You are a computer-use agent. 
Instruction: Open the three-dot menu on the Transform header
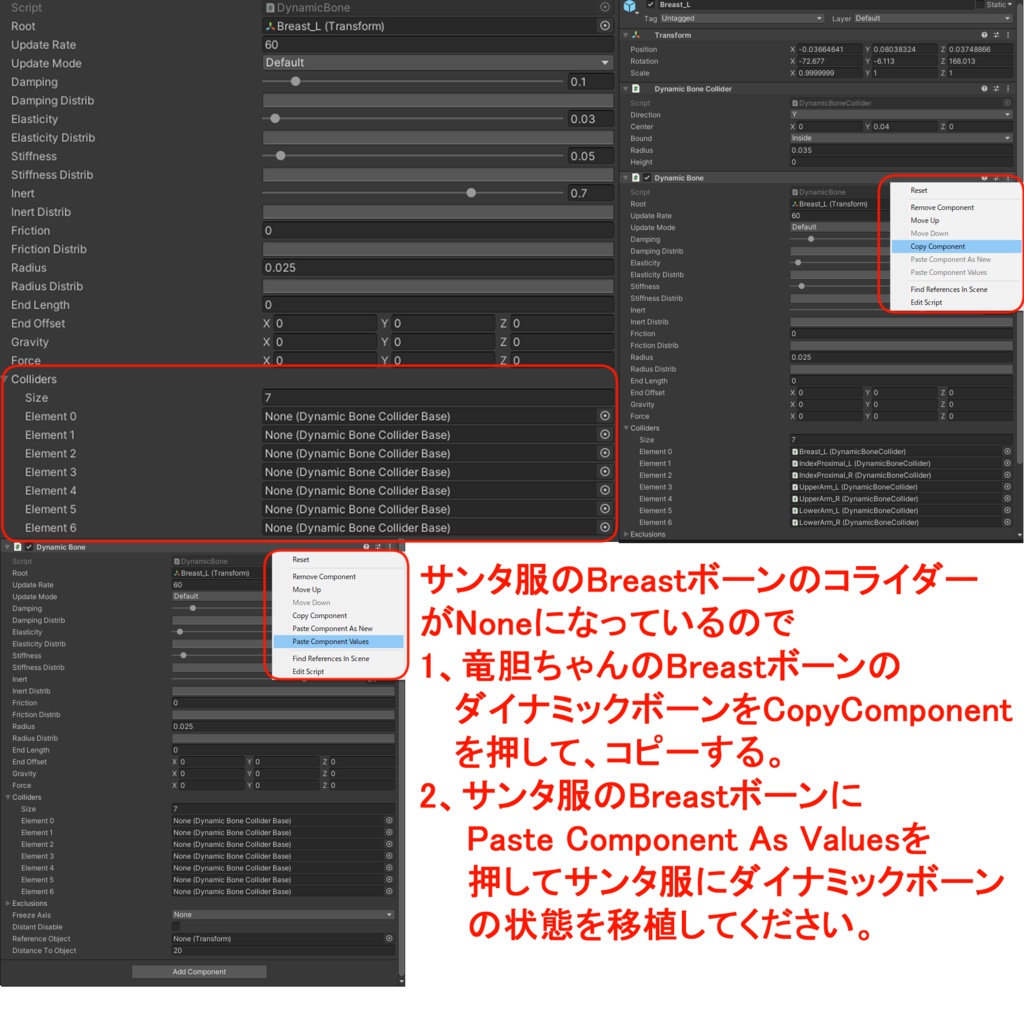(1008, 35)
